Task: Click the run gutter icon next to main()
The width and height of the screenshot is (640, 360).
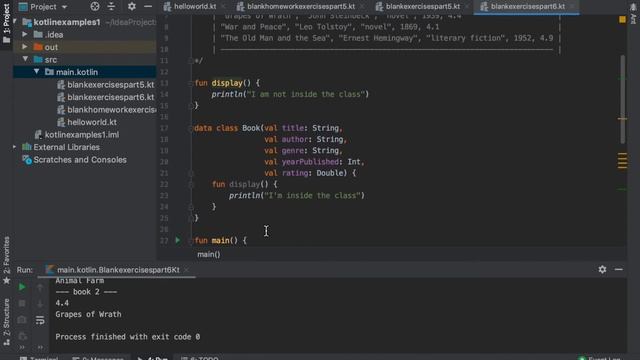Action: 178,240
